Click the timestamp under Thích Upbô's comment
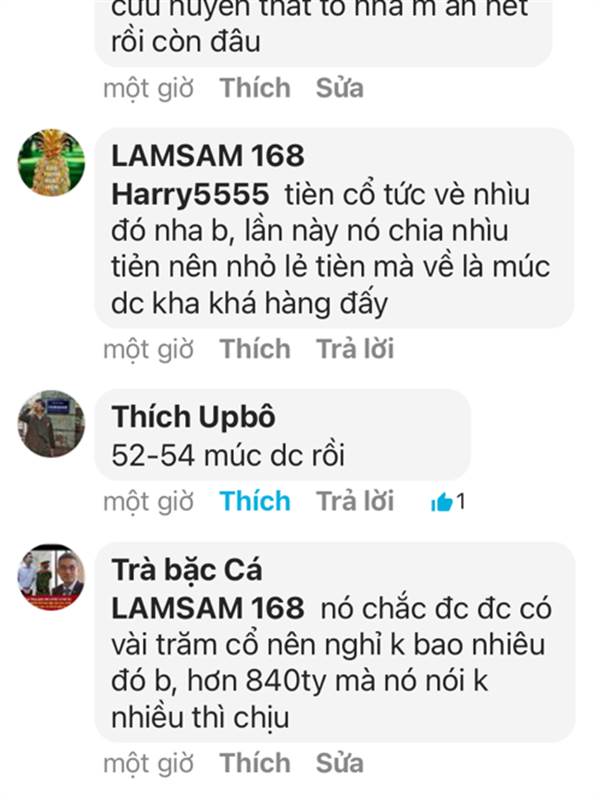600x800 pixels. coord(148,502)
